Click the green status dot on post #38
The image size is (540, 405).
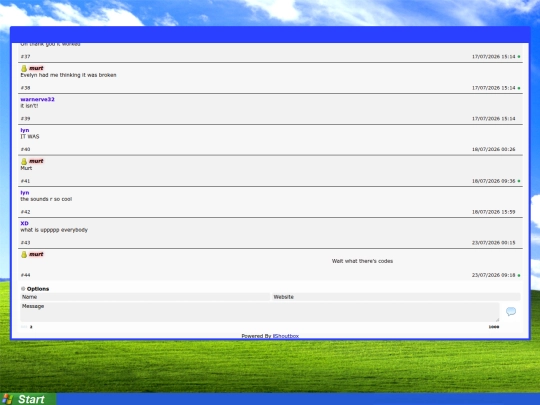[x=519, y=88]
